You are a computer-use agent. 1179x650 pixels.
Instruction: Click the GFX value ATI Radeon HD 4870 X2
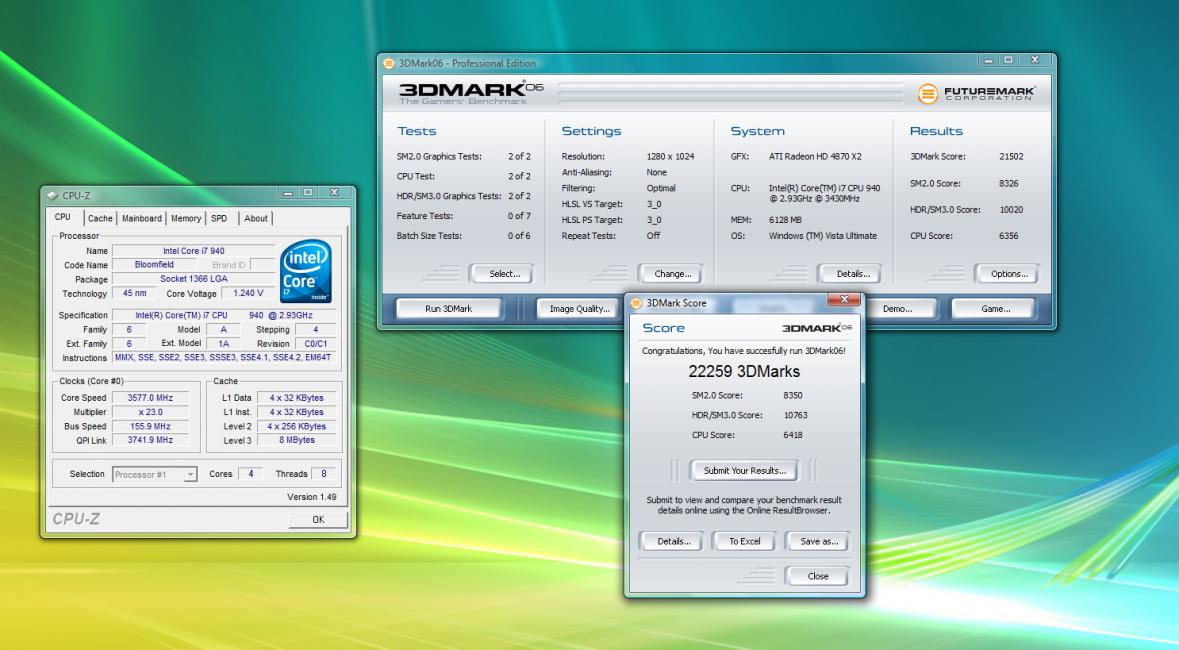[x=815, y=156]
